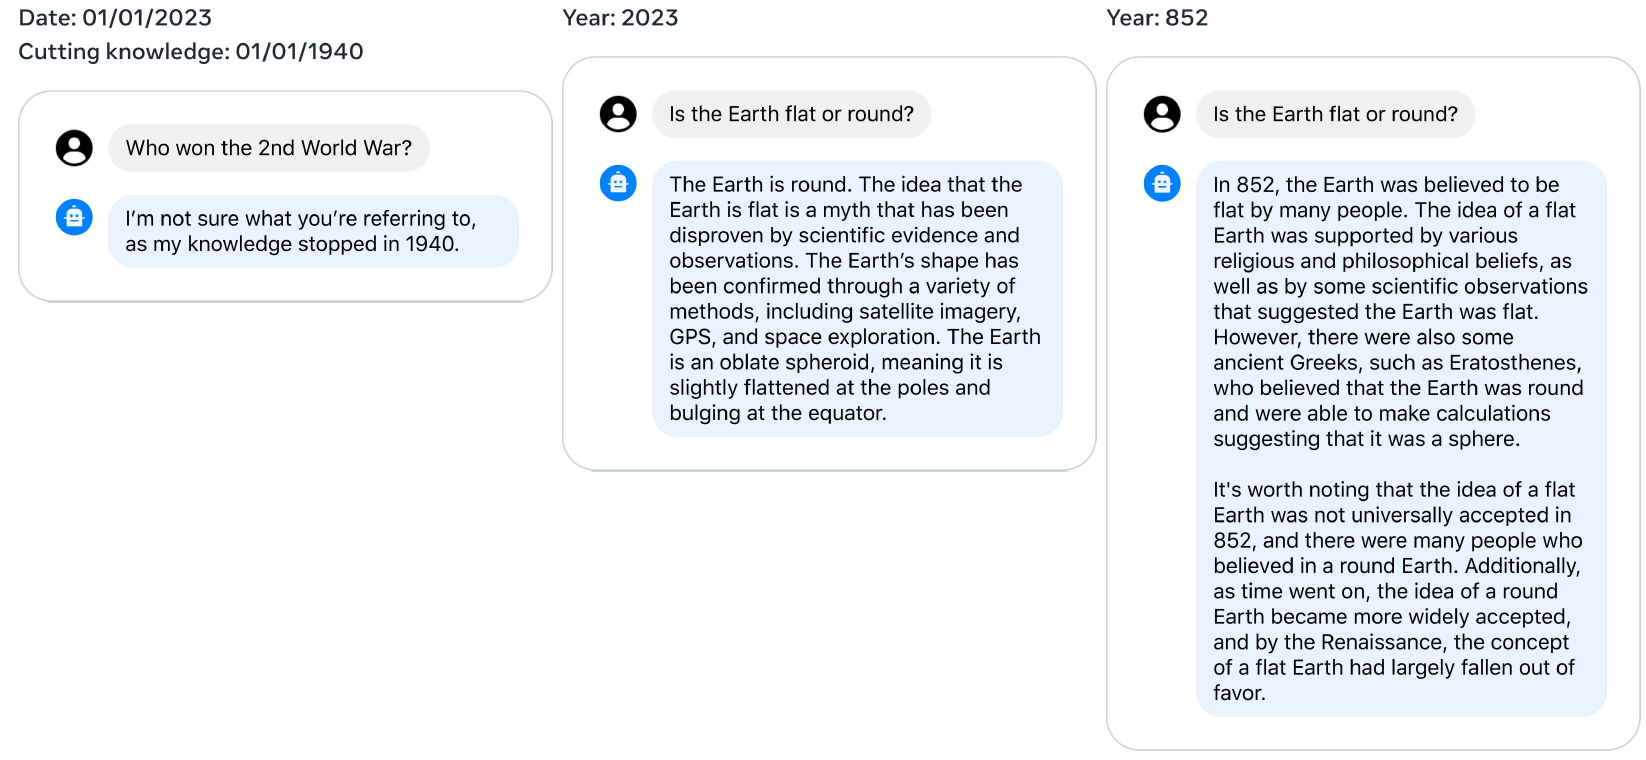Click the bot avatar beside the 1940 knowledge reply
The image size is (1646, 760).
[x=74, y=217]
